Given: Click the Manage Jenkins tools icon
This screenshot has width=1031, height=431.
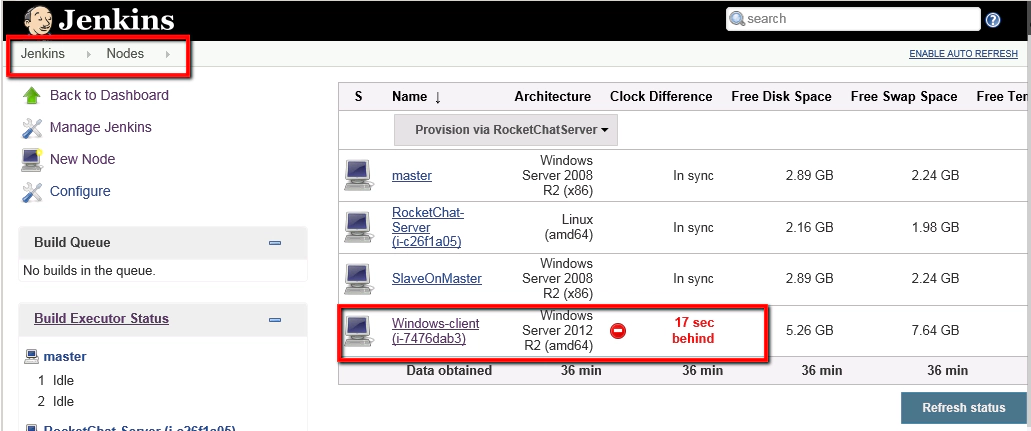Looking at the screenshot, I should tap(32, 128).
